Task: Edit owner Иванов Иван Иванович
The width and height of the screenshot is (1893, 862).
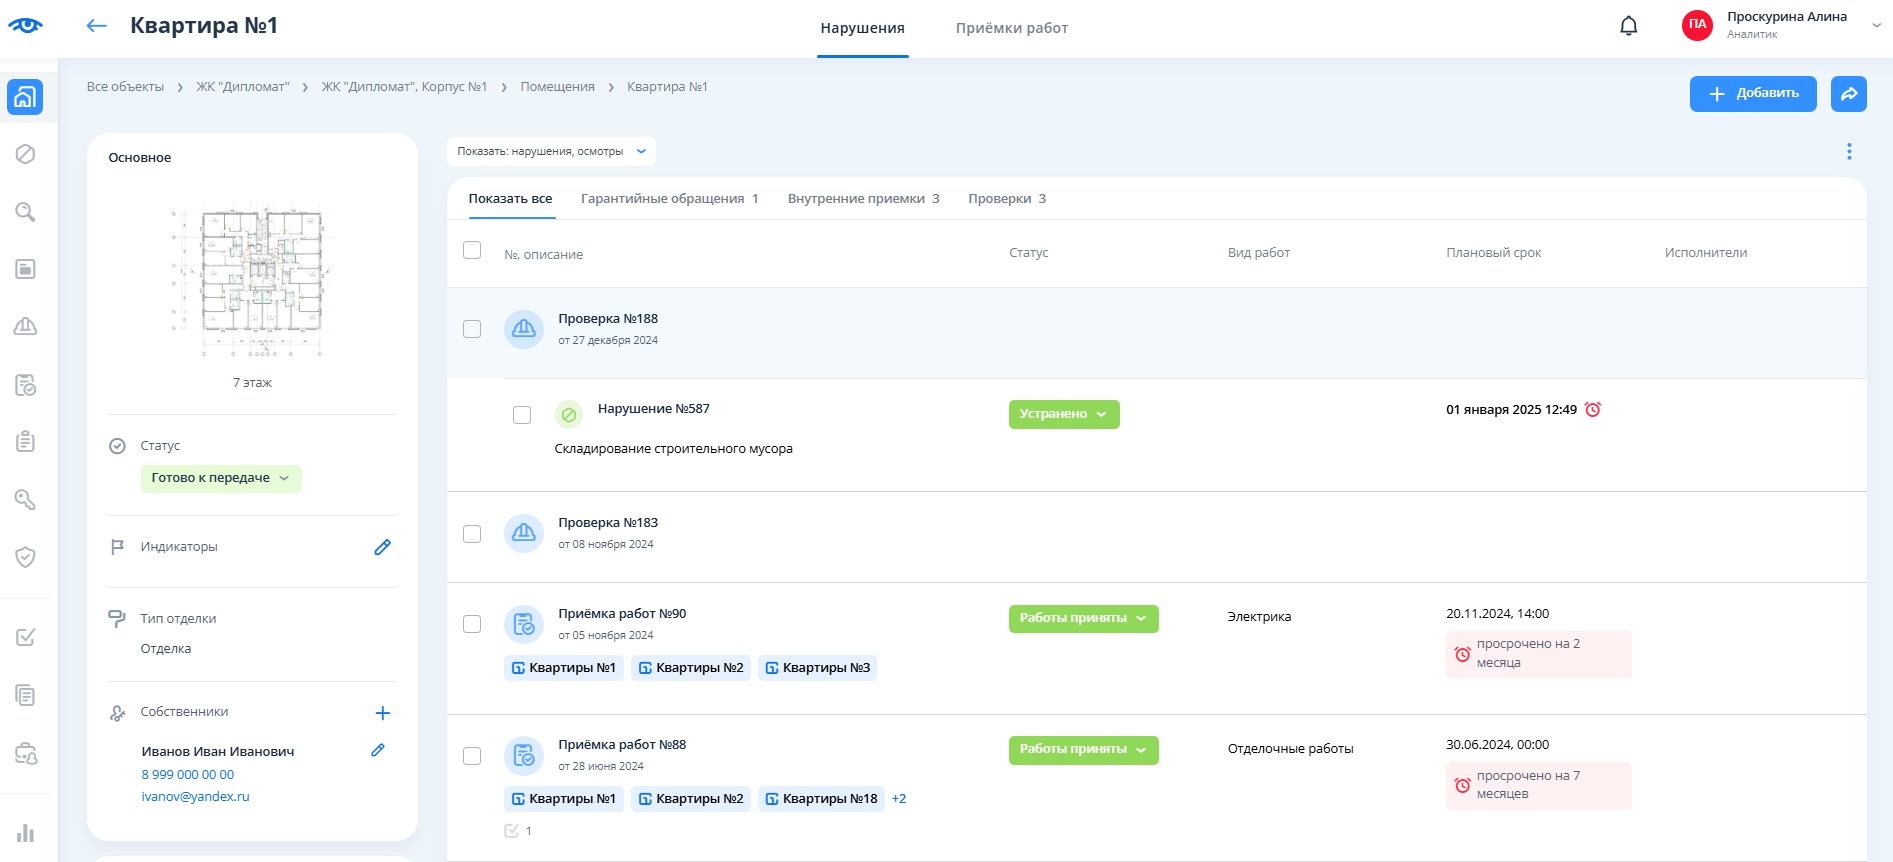Action: point(378,750)
